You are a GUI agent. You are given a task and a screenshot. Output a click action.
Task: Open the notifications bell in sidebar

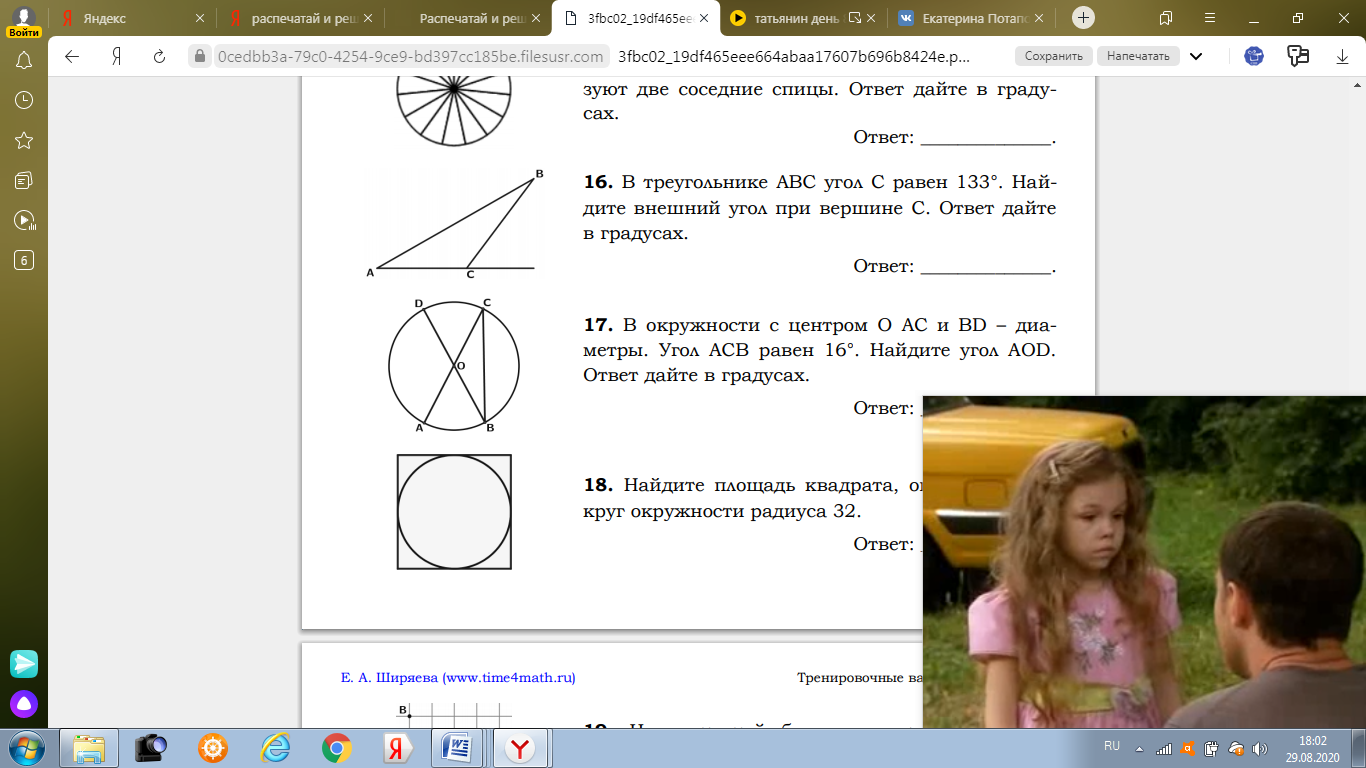coord(24,60)
